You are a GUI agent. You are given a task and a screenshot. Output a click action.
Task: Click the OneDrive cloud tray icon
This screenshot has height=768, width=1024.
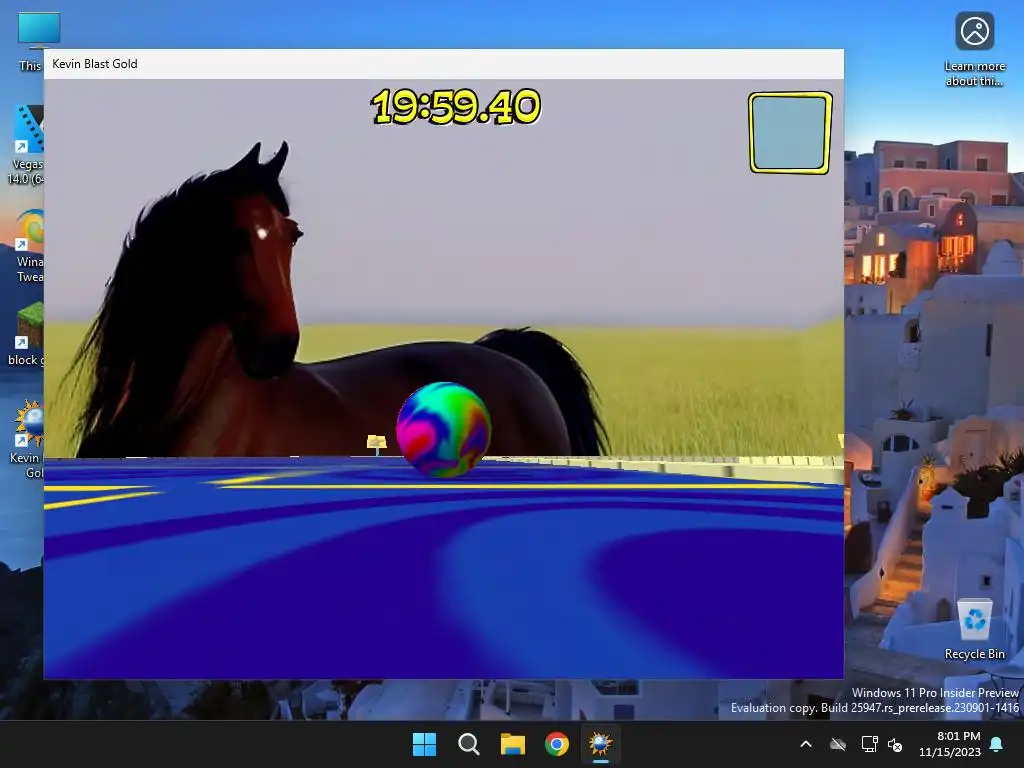click(838, 744)
